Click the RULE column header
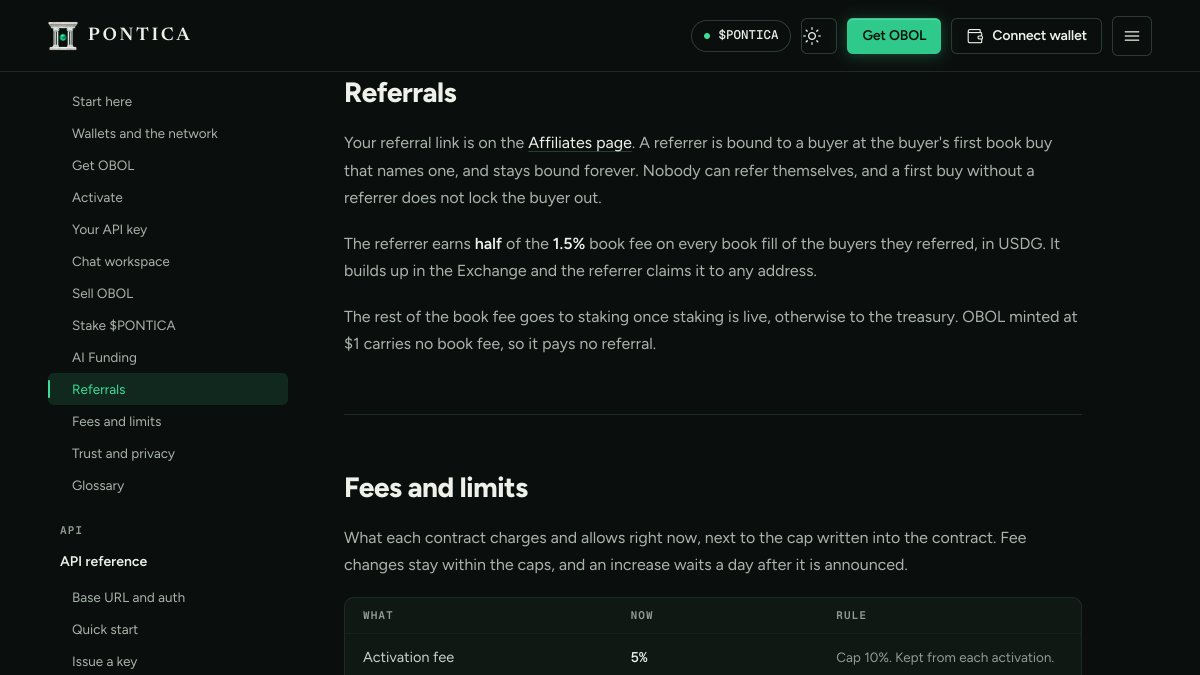The width and height of the screenshot is (1200, 675). point(851,615)
